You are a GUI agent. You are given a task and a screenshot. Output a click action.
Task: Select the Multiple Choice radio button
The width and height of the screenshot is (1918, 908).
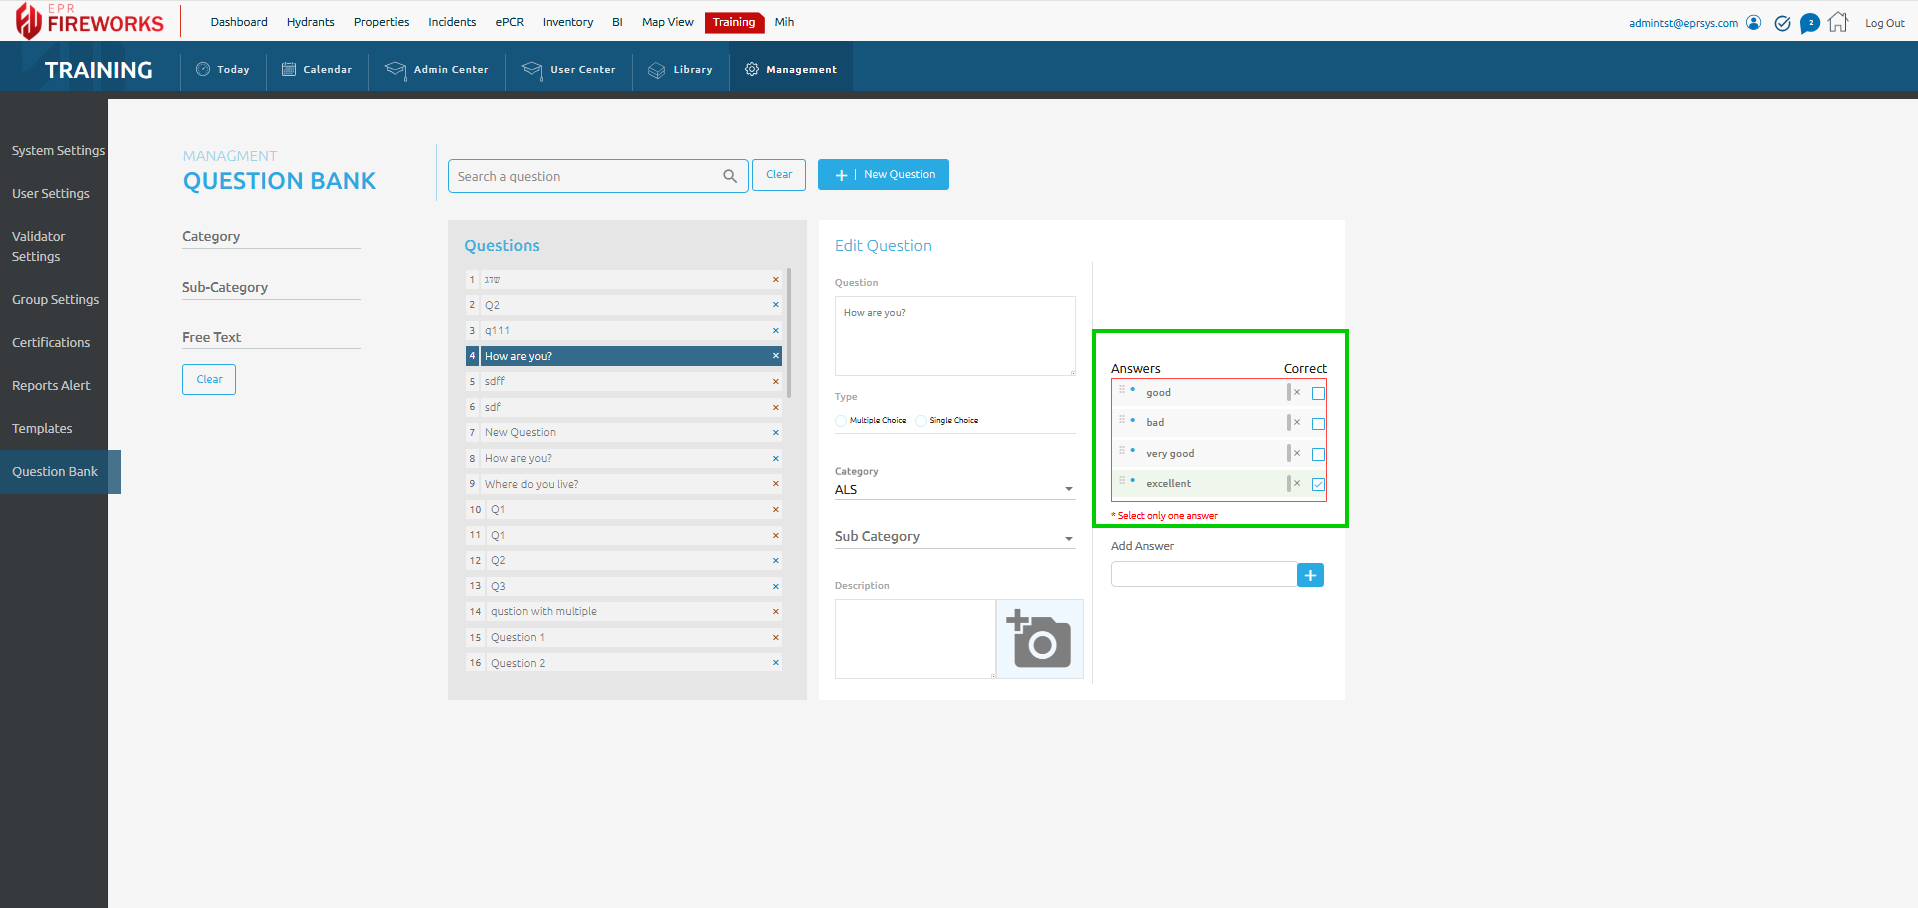pos(841,421)
